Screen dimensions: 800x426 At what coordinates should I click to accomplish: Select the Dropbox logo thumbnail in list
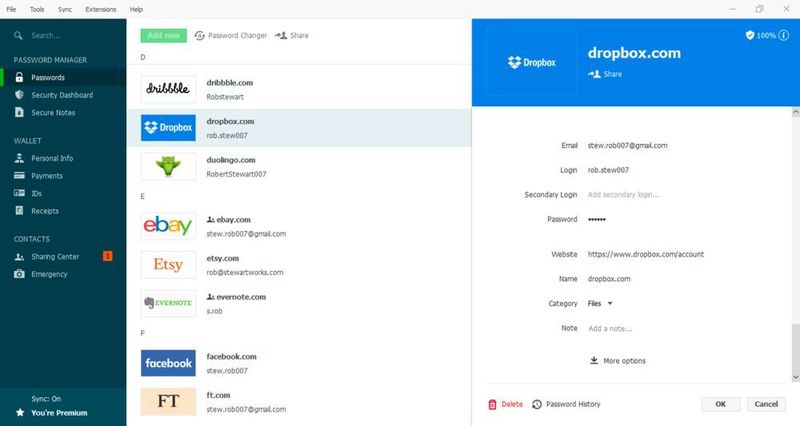pyautogui.click(x=168, y=128)
